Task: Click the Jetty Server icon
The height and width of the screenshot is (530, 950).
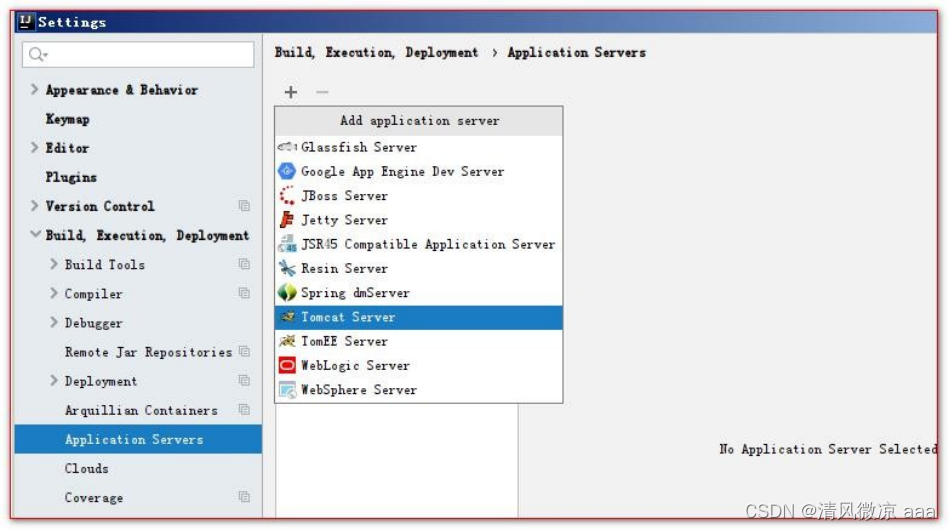Action: point(287,220)
